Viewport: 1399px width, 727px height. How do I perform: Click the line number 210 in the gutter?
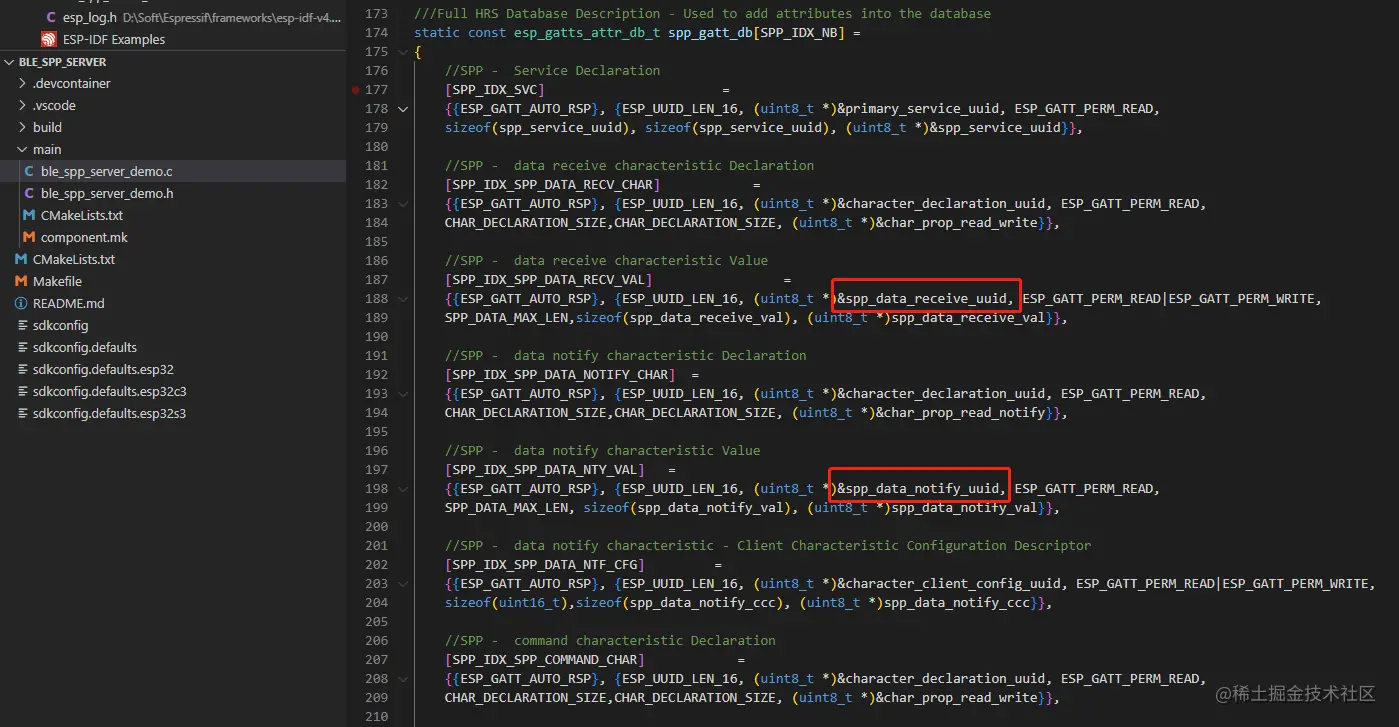376,717
